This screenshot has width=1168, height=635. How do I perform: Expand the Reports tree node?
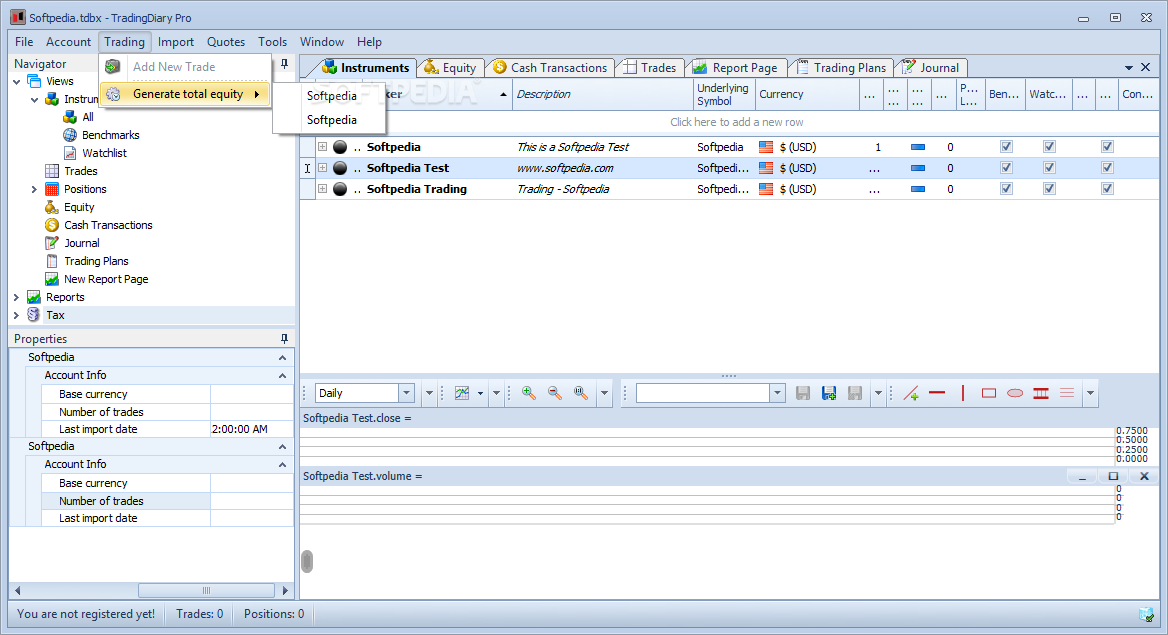pyautogui.click(x=16, y=297)
